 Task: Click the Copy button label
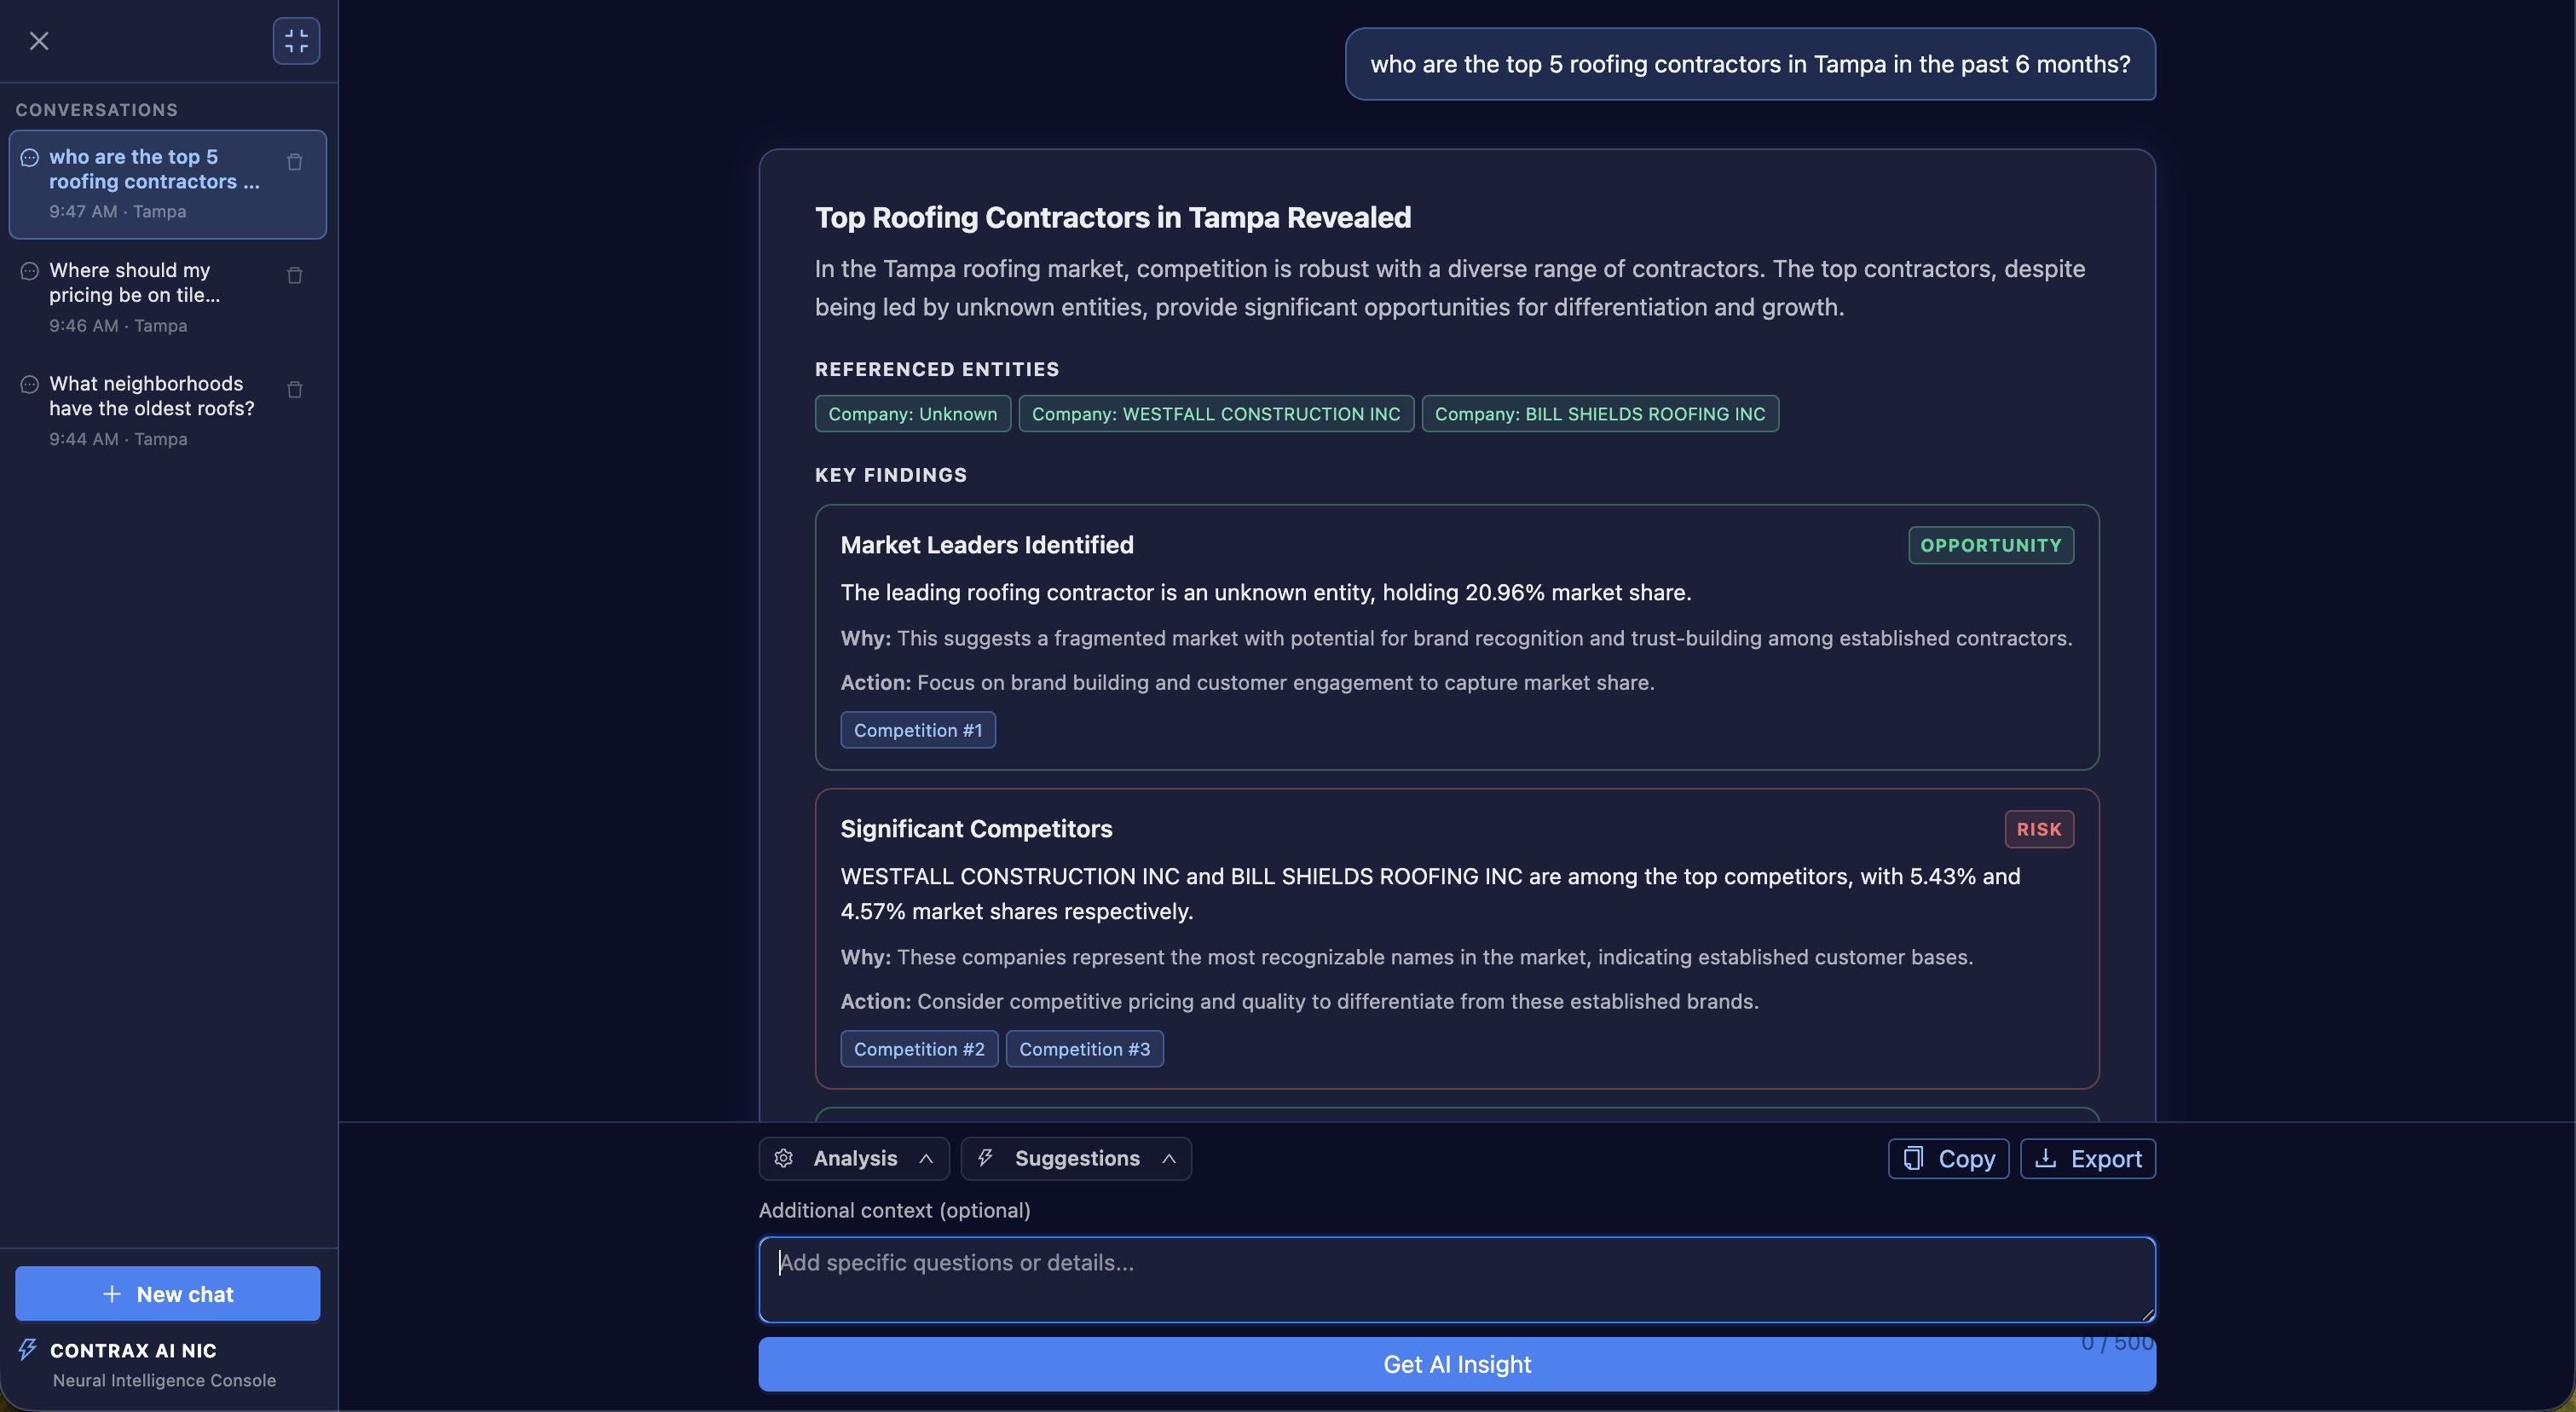[x=1966, y=1158]
